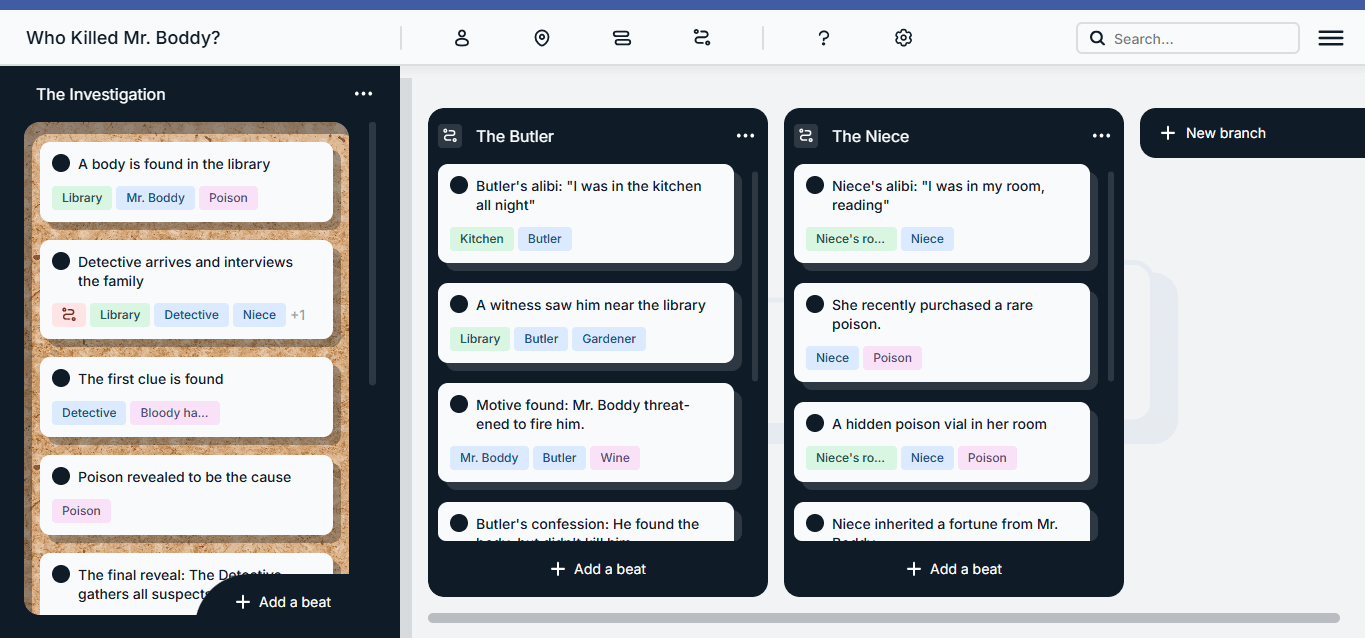Select the 'Poison revealed to be the cause' beat
This screenshot has height=638, width=1365.
click(184, 477)
